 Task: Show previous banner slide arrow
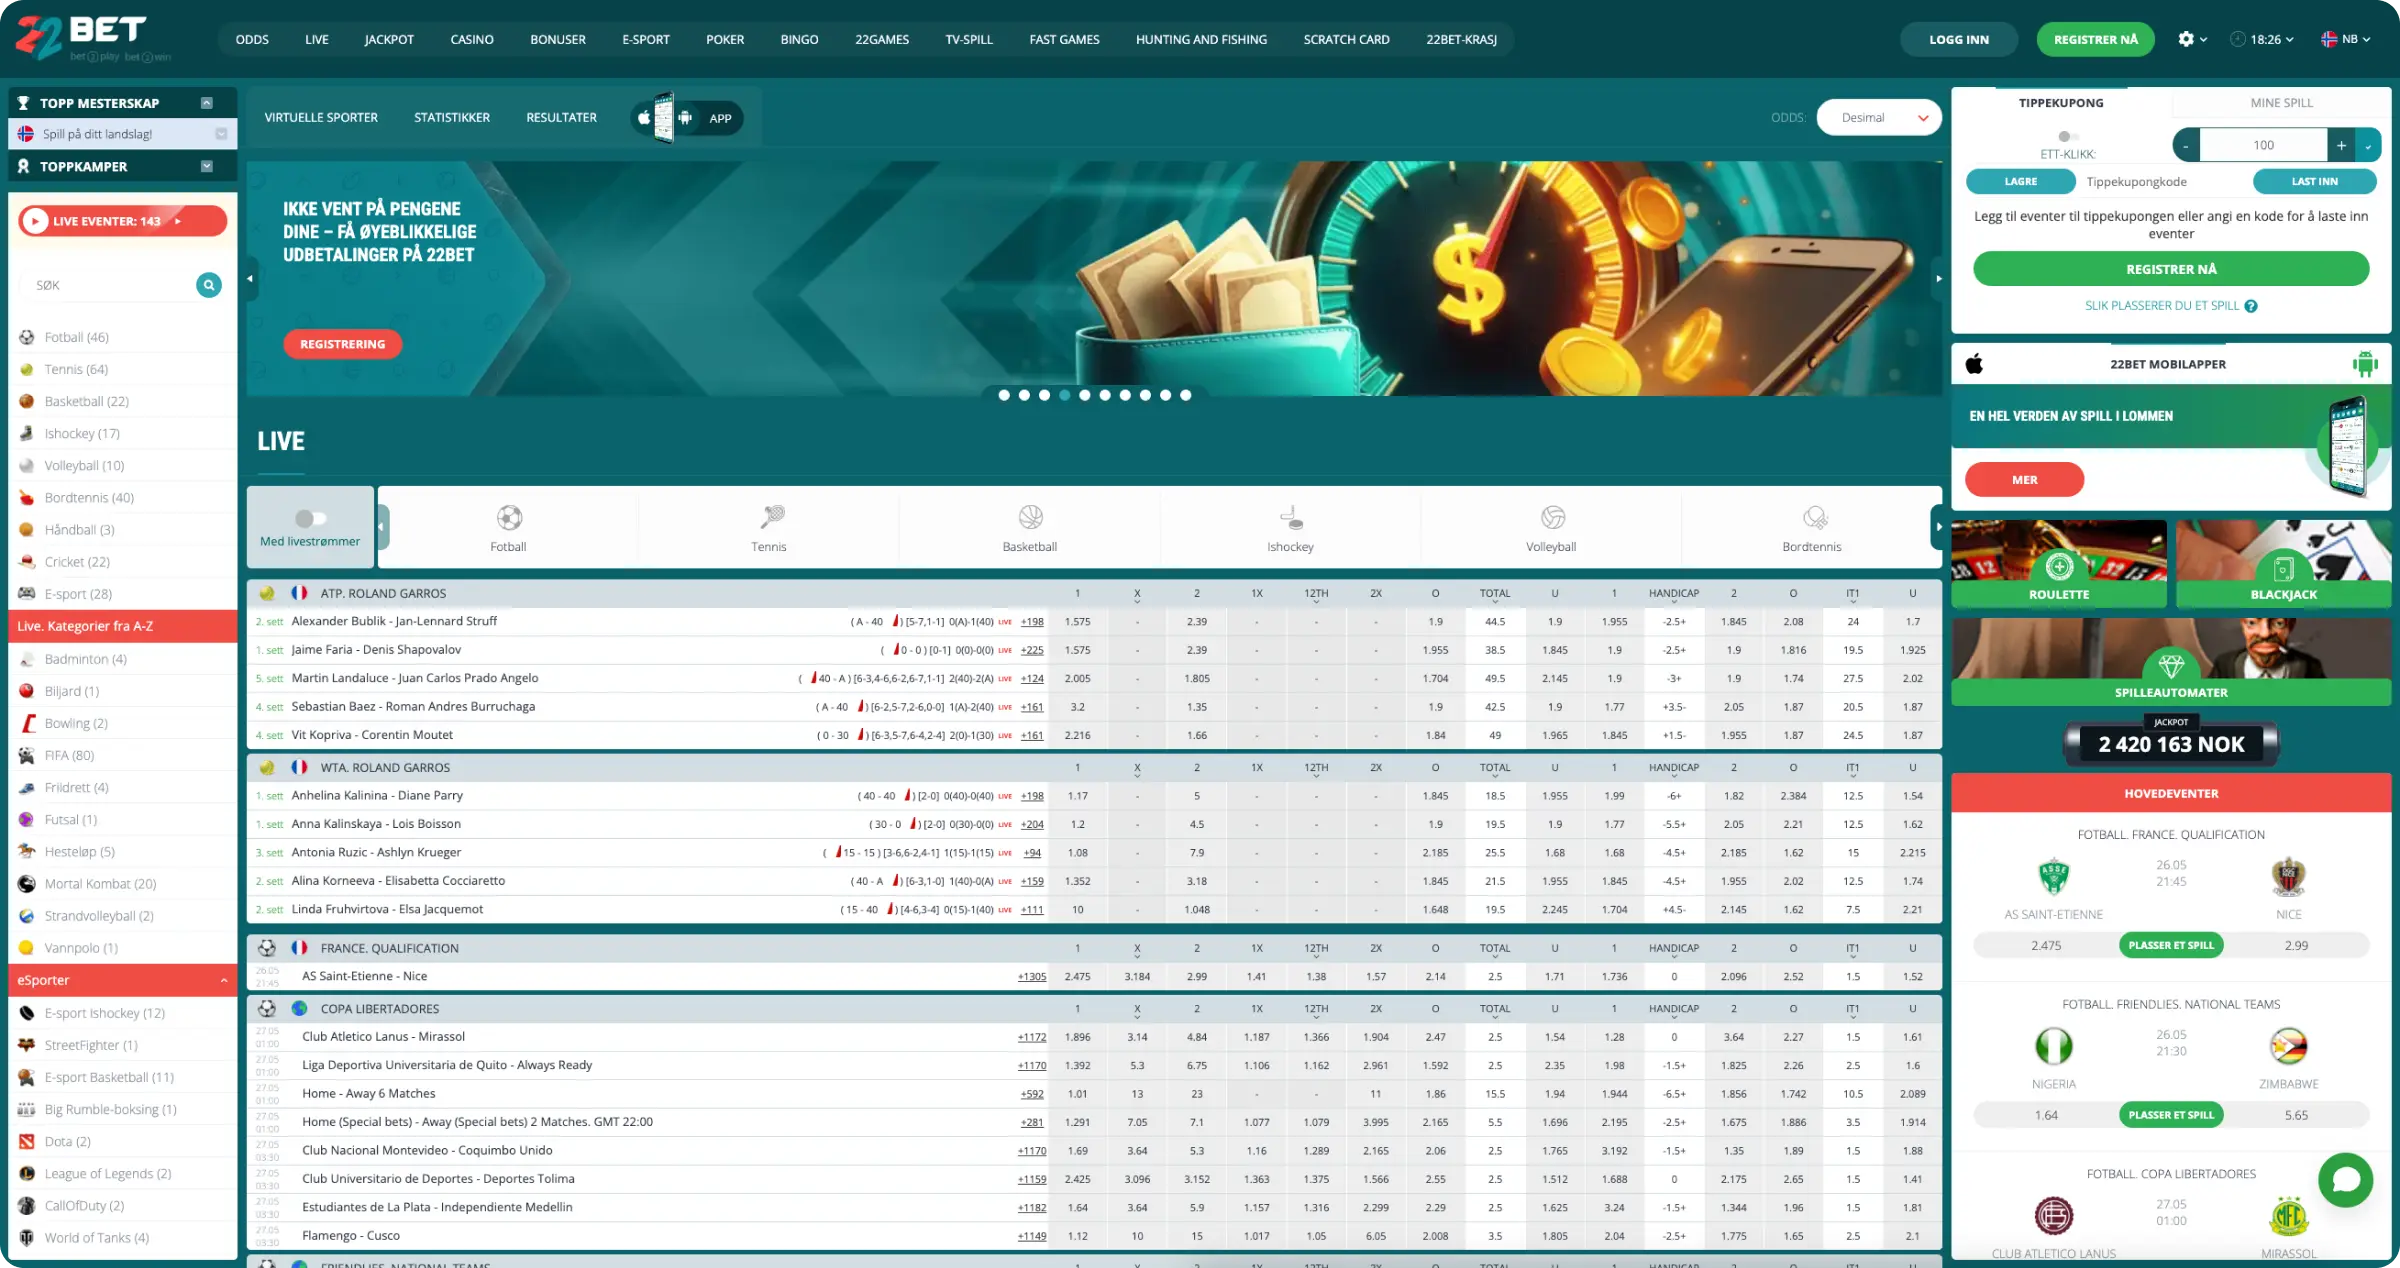tap(251, 279)
